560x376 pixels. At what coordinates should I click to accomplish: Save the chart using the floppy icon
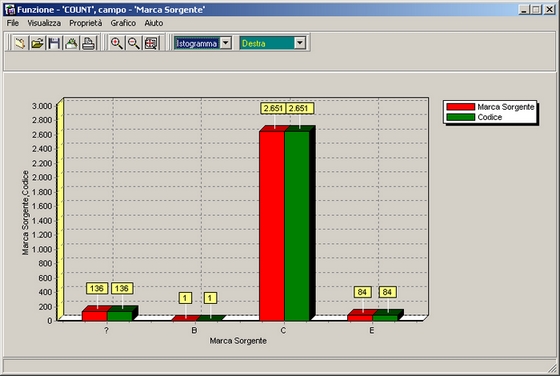(54, 43)
